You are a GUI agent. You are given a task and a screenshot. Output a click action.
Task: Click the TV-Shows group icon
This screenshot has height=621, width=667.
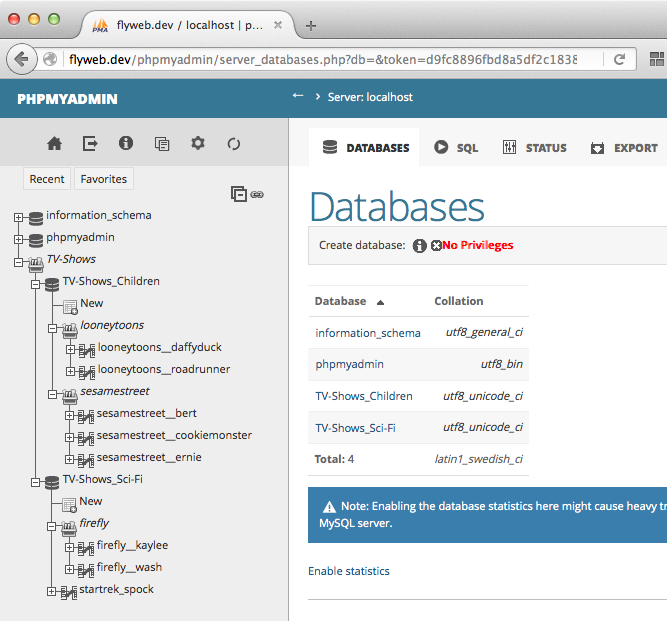pyautogui.click(x=36, y=265)
